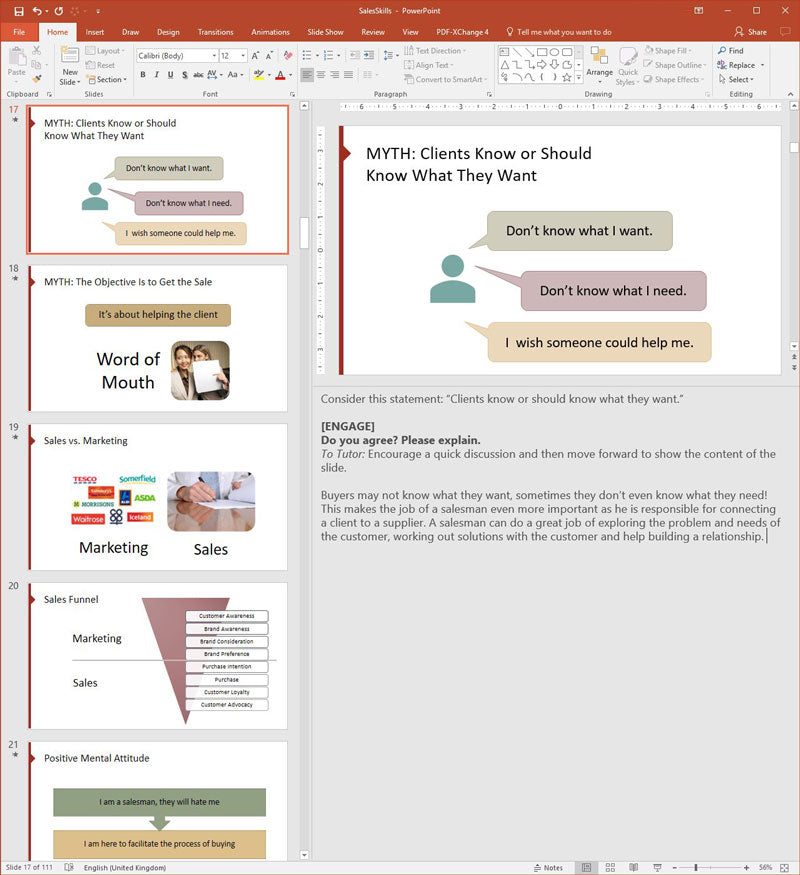Toggle Underline formatting
Viewport: 800px width, 875px height.
point(170,74)
